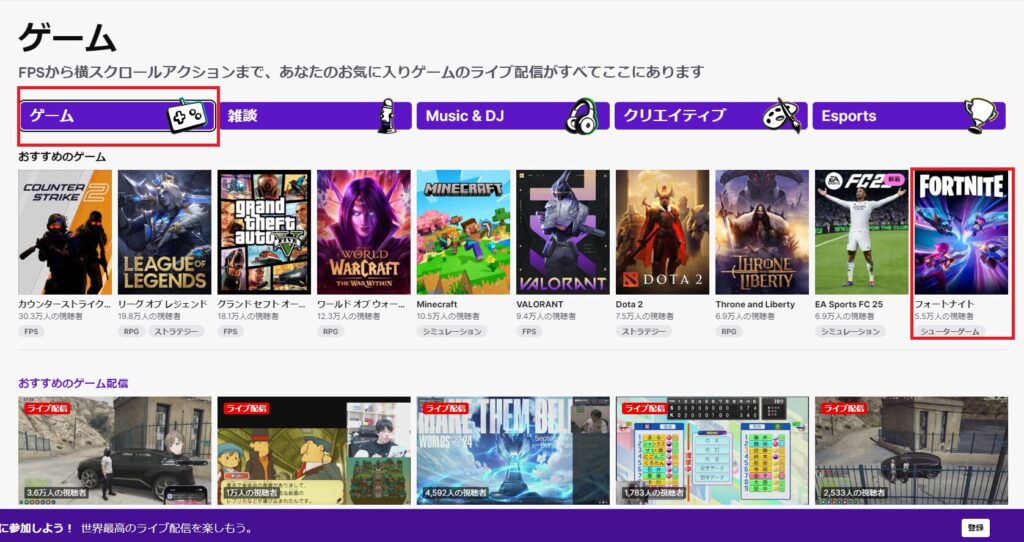The height and width of the screenshot is (542, 1024).
Task: Click the VALORANT title text link
Action: tap(539, 304)
